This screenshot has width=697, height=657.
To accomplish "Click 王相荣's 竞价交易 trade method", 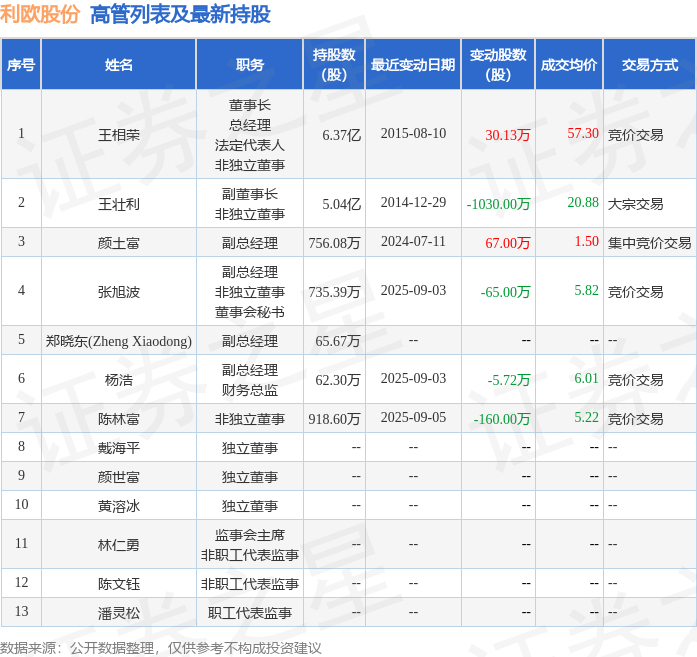I will [635, 135].
